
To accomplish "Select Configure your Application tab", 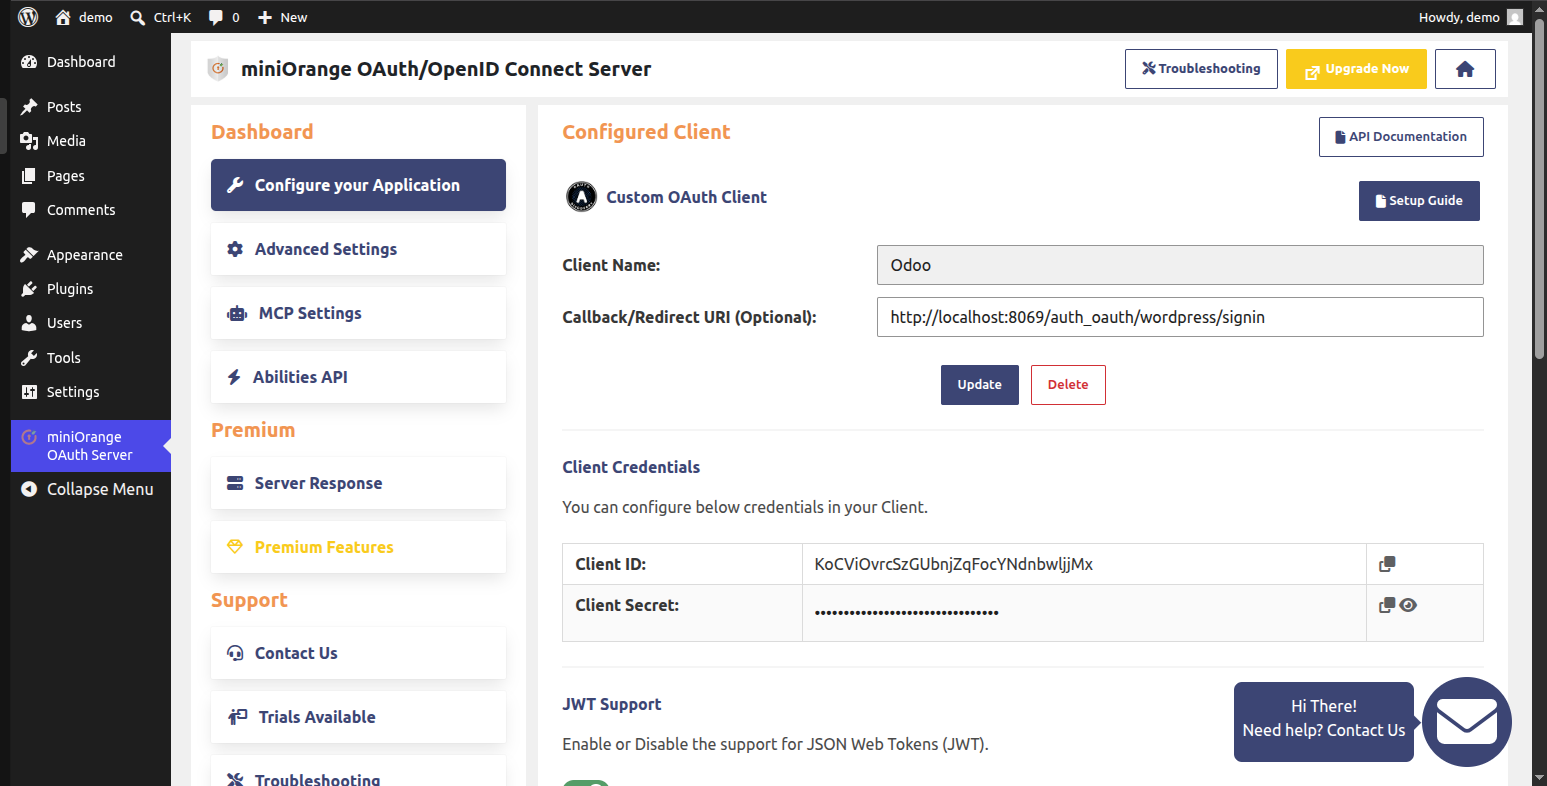I will (x=358, y=185).
